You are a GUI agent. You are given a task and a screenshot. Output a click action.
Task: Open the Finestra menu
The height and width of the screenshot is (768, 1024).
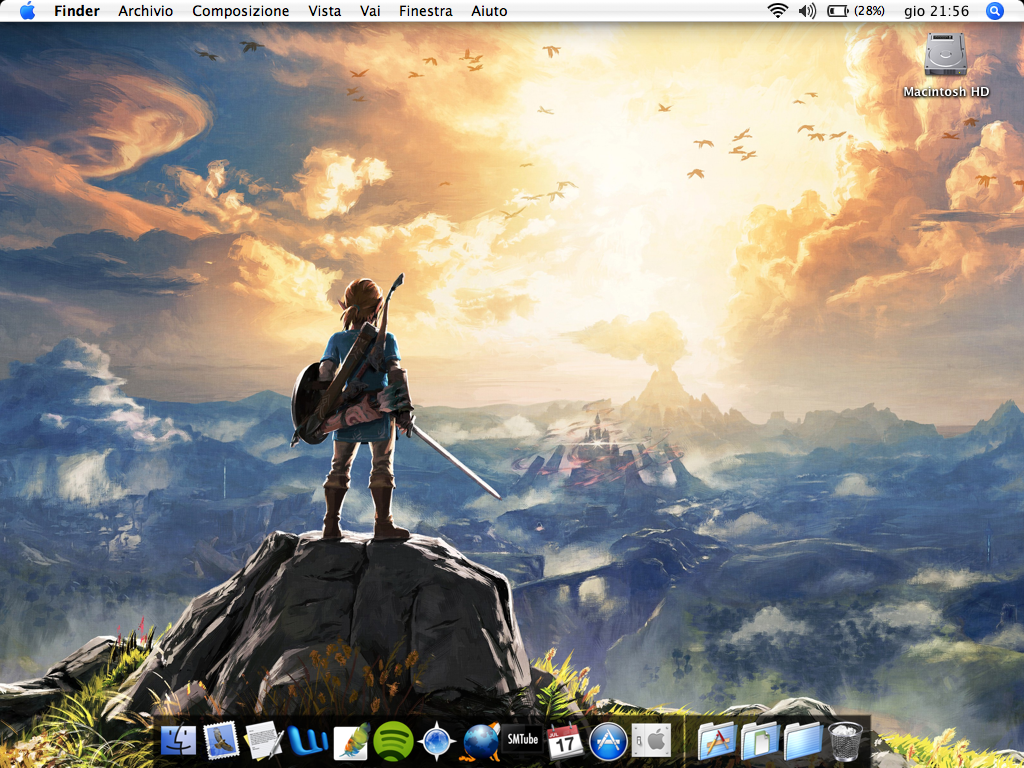pyautogui.click(x=426, y=11)
